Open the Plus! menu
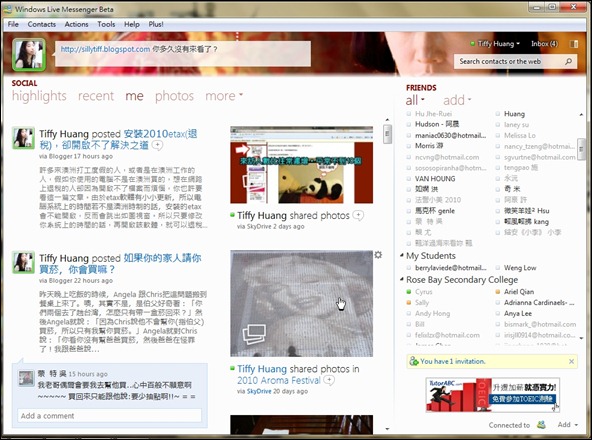Image resolution: width=592 pixels, height=440 pixels. 156,24
